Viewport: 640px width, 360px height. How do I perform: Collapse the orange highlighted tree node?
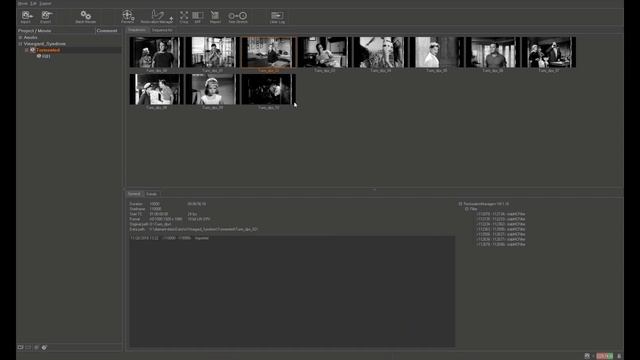pos(27,50)
